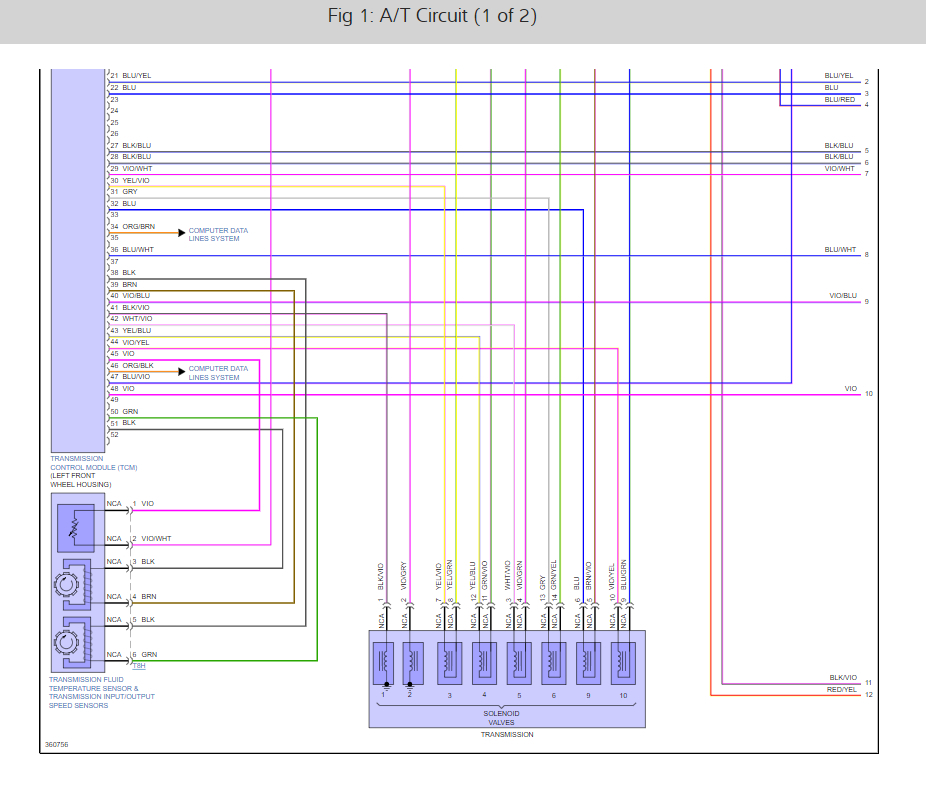Select TCM pin 39 BRN label
Viewport: 926px width, 785px height.
124,284
